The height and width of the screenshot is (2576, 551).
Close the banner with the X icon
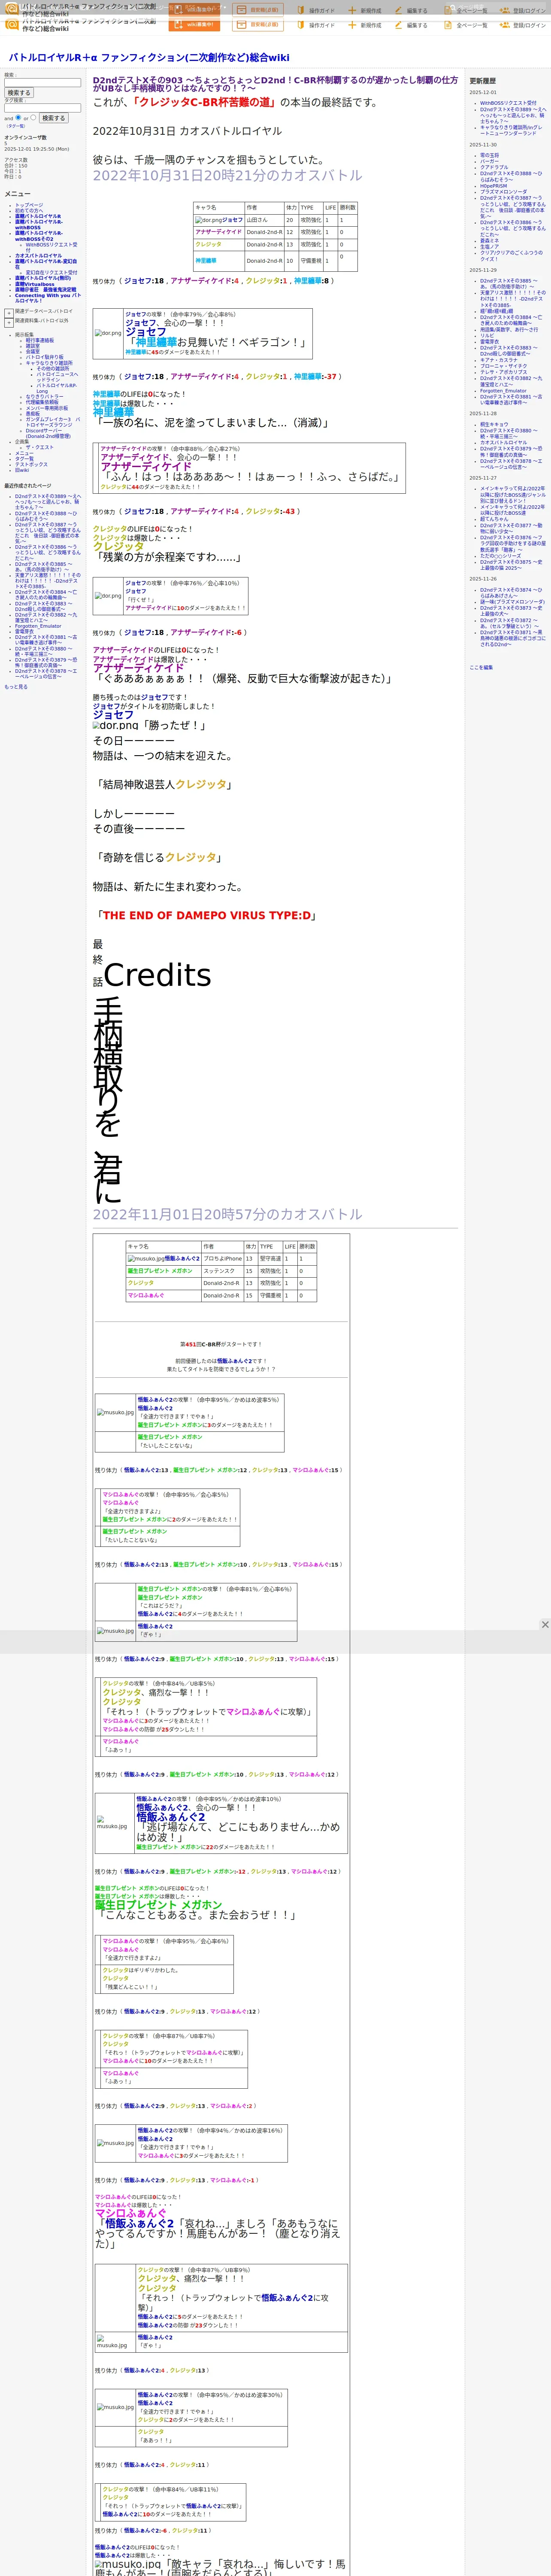coord(545,1625)
